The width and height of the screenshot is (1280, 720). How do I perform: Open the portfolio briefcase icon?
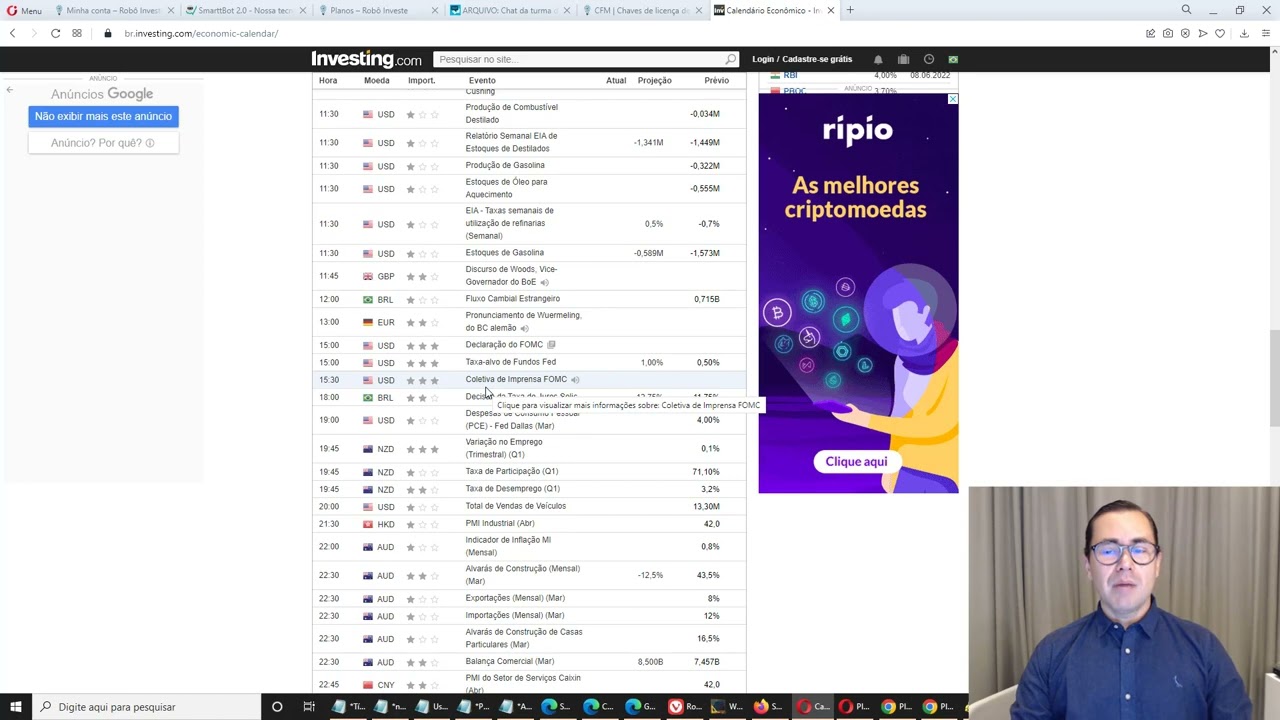(x=903, y=59)
